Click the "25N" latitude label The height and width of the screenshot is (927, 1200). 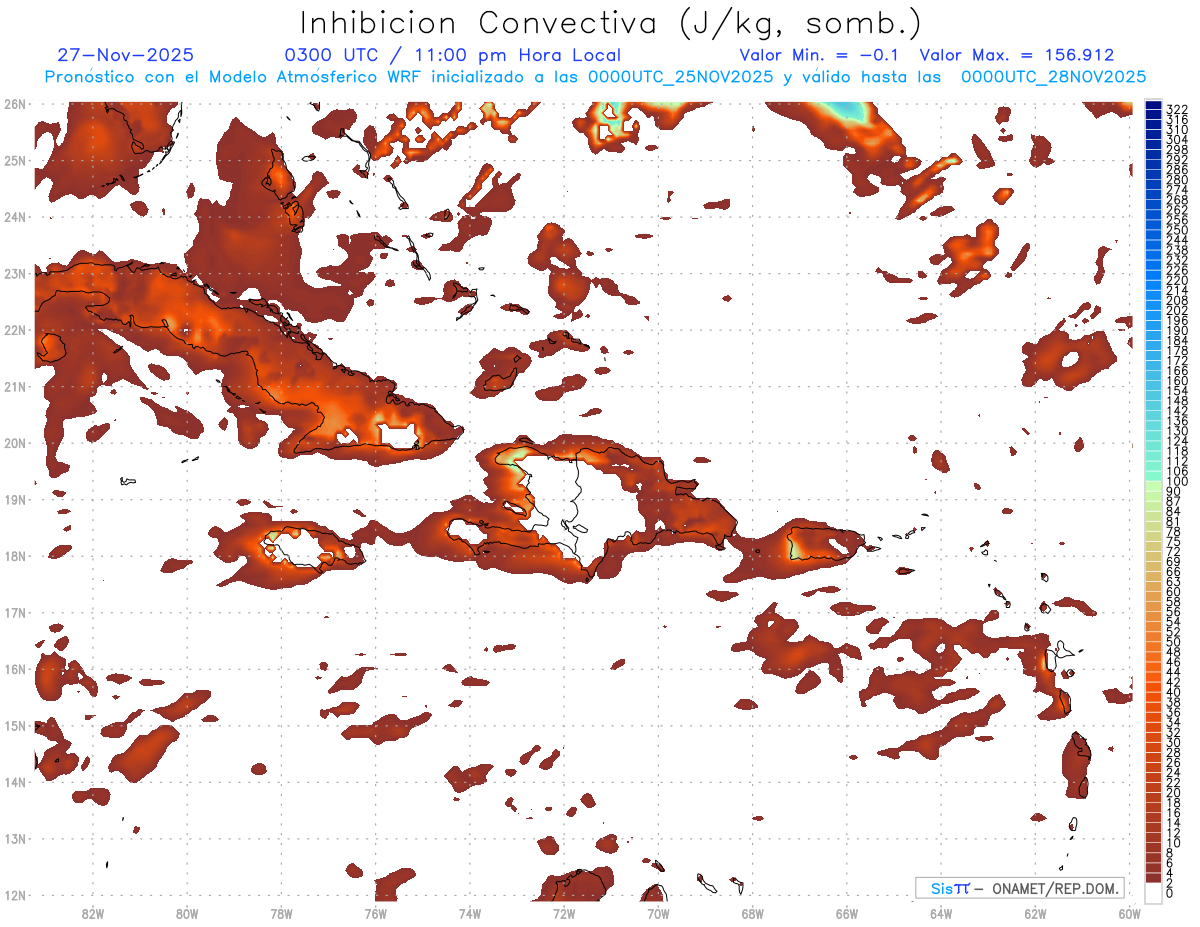[x=15, y=160]
